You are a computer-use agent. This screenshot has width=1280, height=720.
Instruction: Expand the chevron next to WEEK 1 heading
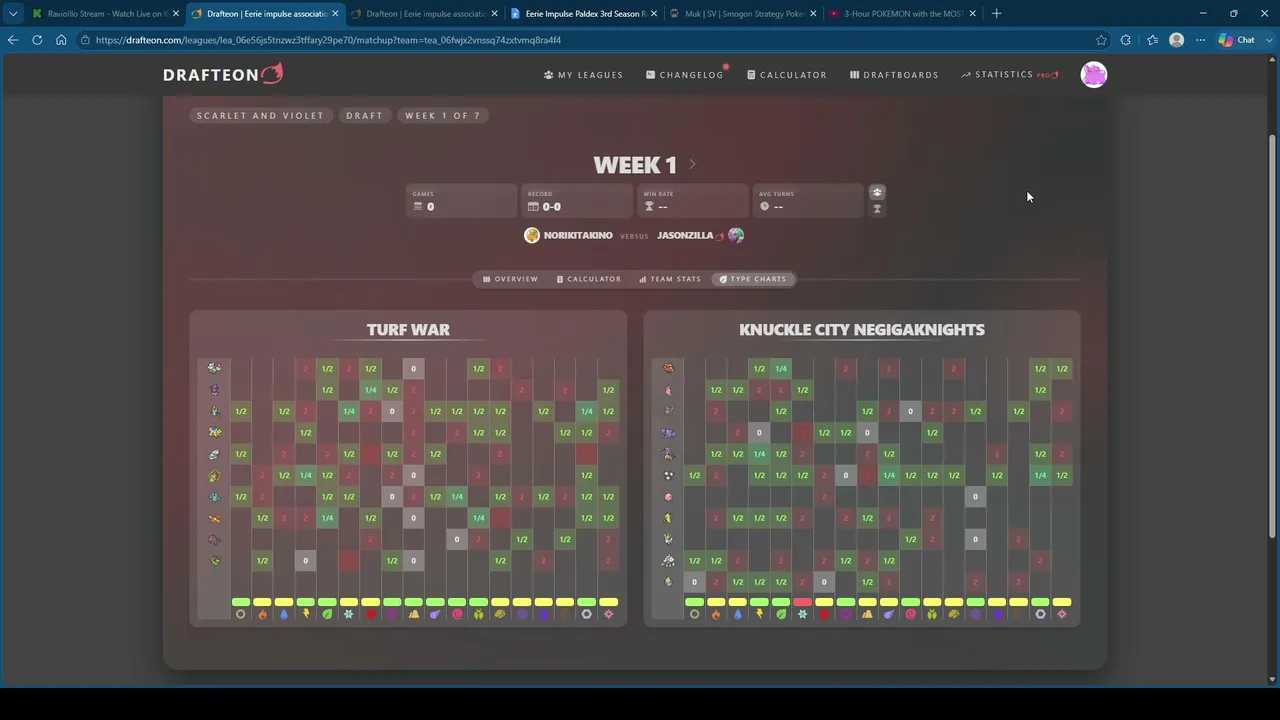click(692, 164)
